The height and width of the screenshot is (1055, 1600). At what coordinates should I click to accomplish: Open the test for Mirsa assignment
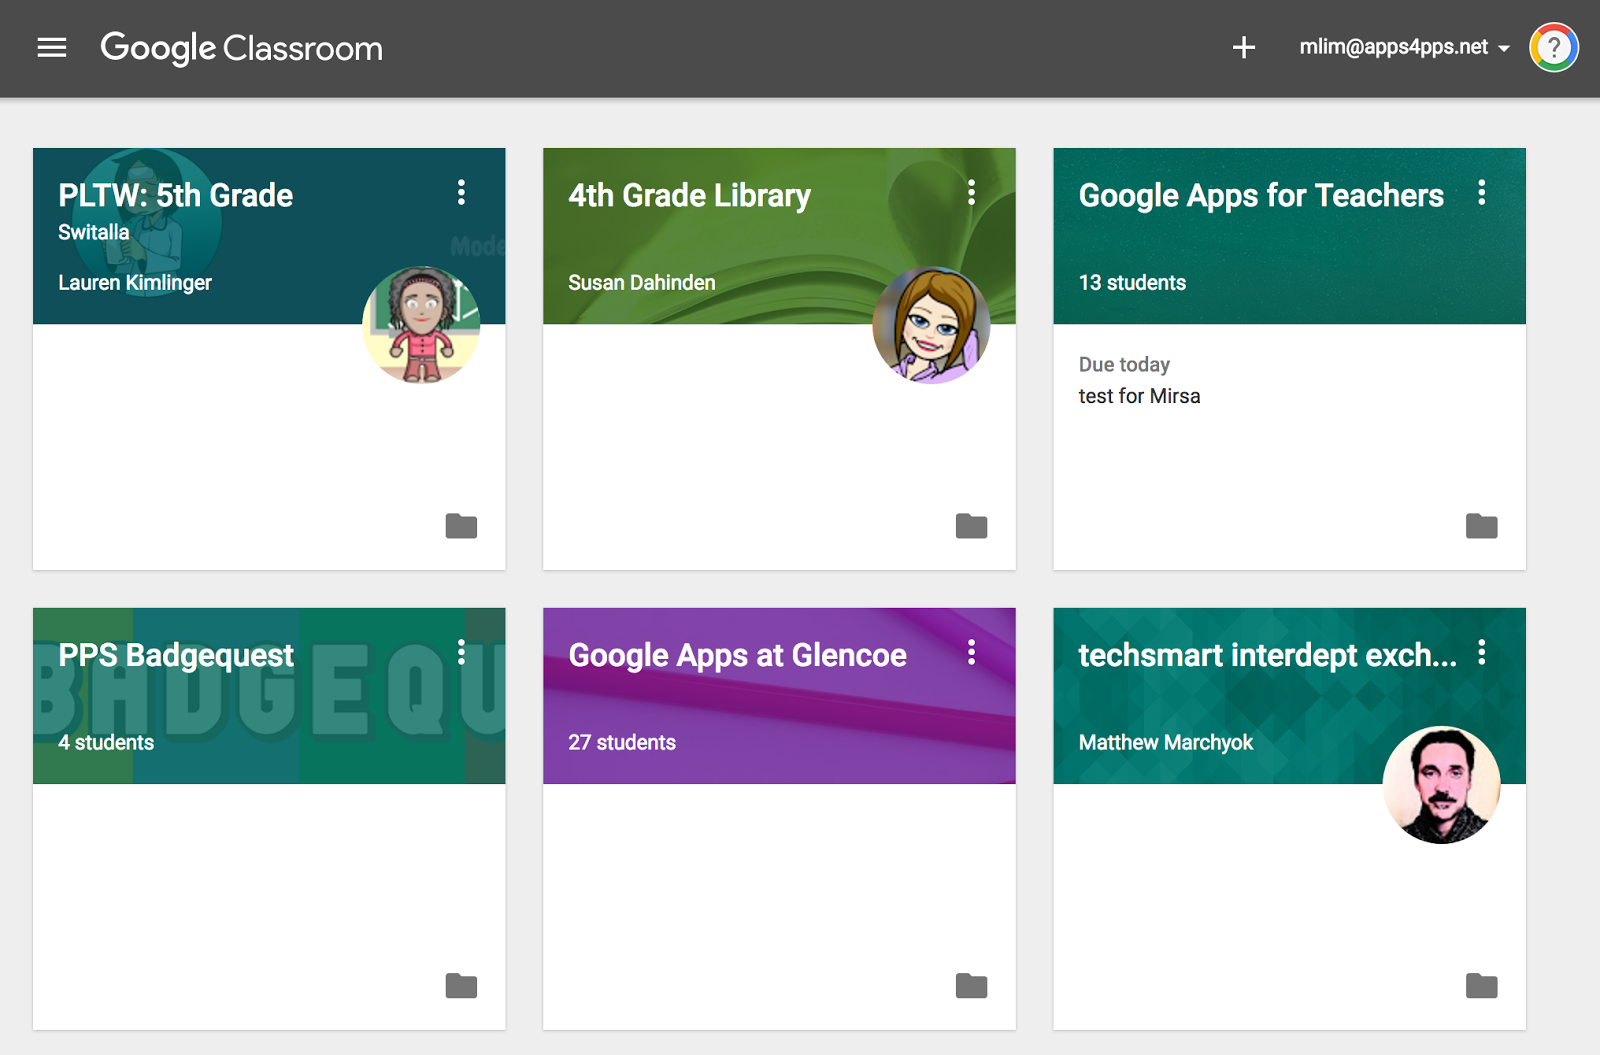[1138, 396]
